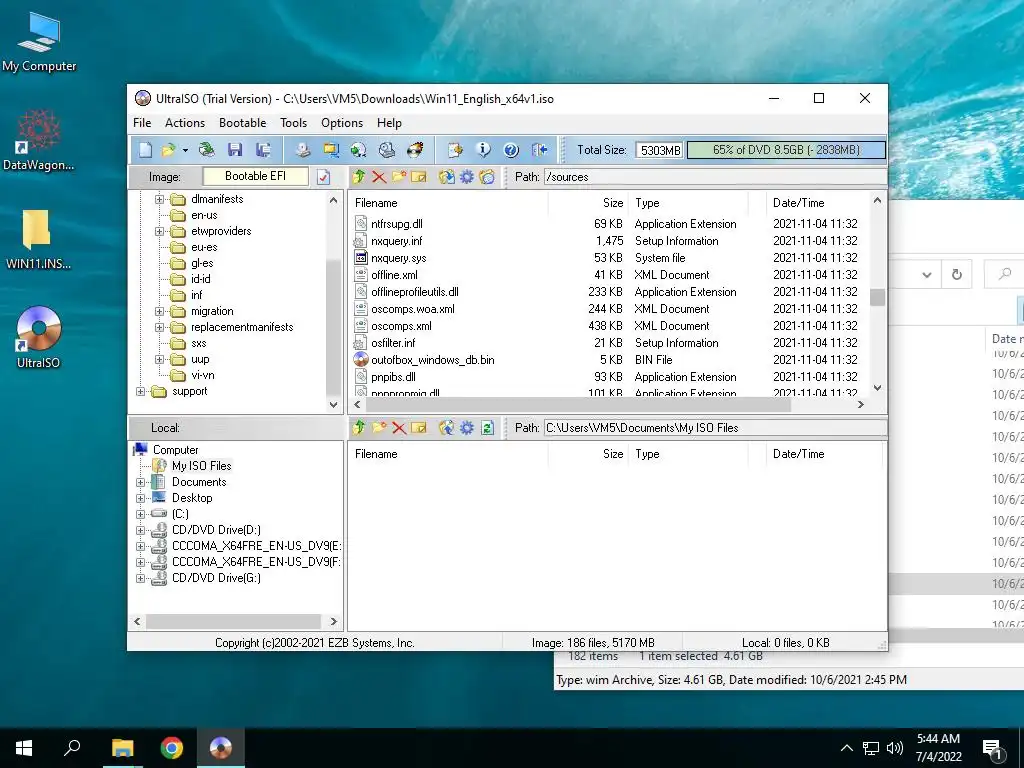Click the Chrome icon in the taskbar
Image resolution: width=1024 pixels, height=768 pixels.
172,748
